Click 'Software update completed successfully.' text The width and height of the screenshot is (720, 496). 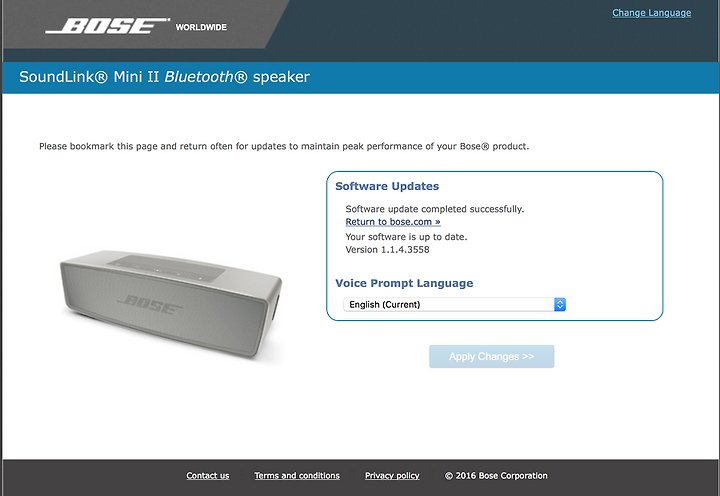tap(434, 209)
